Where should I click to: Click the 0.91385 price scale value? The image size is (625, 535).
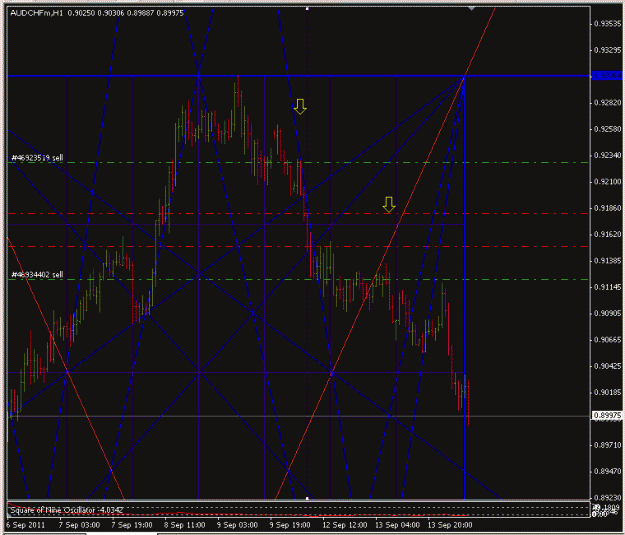607,260
